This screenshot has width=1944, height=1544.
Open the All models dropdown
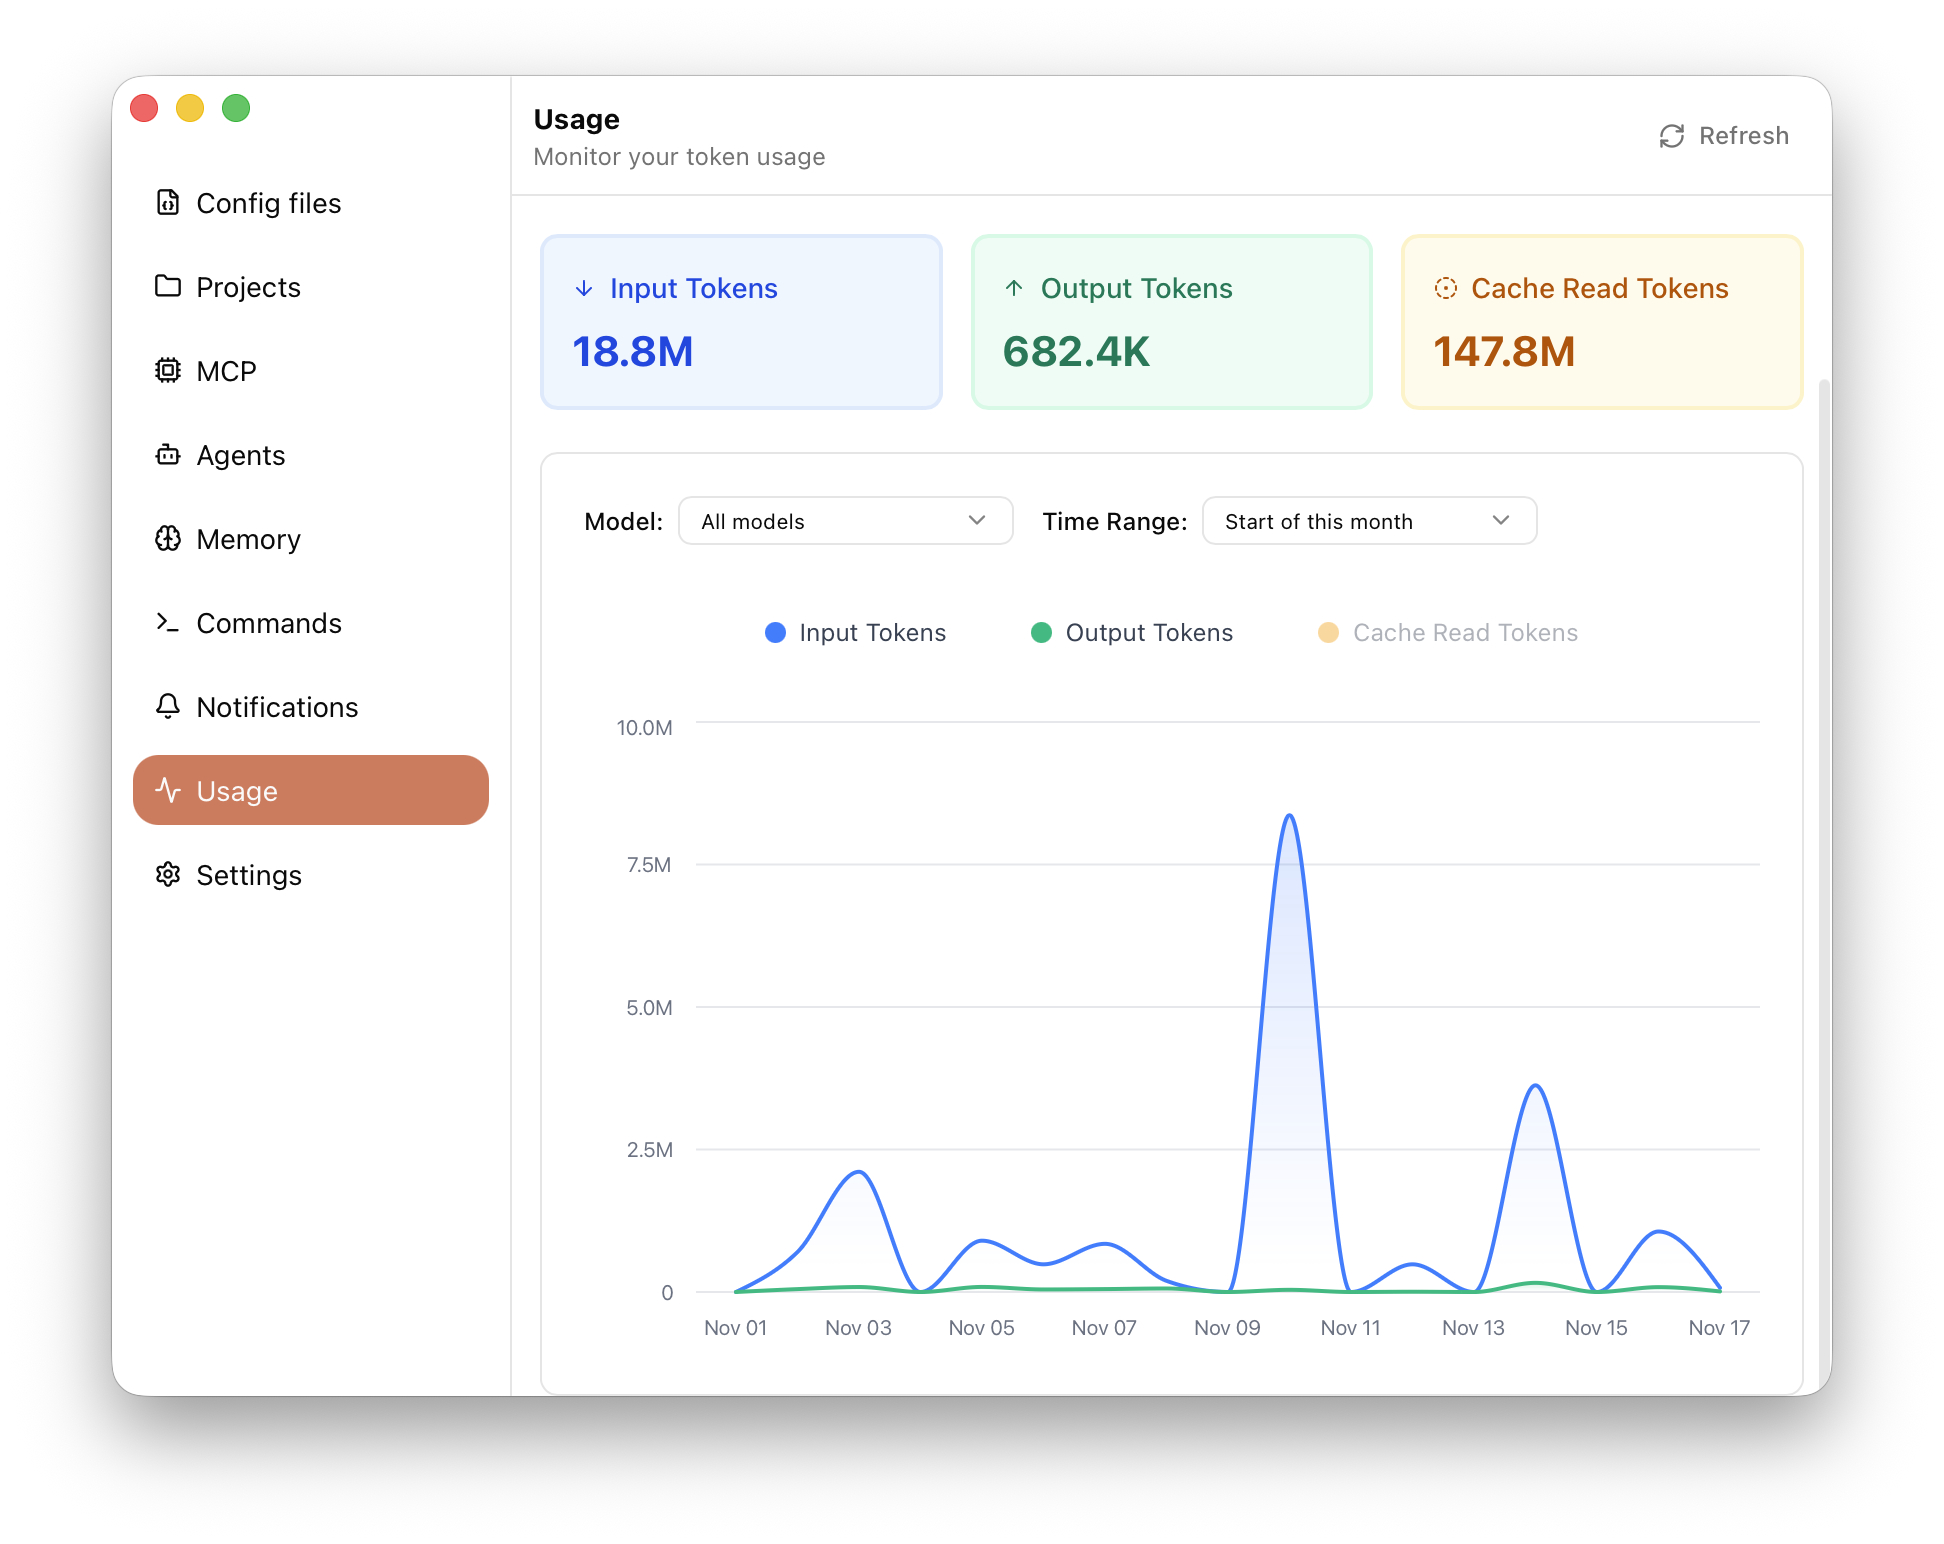(845, 521)
